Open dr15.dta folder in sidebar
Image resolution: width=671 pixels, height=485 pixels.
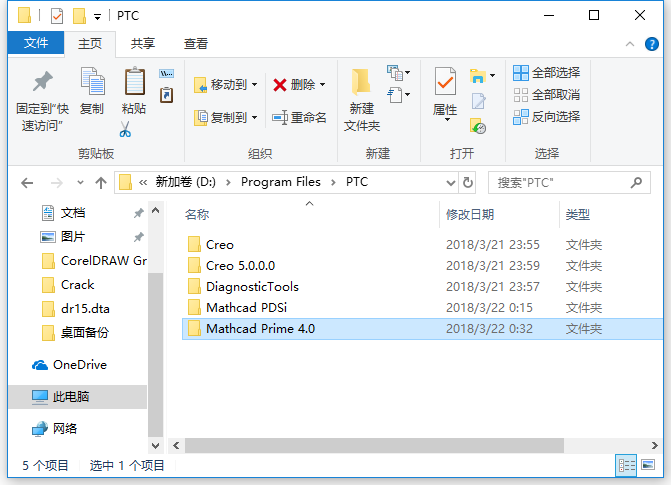point(76,309)
